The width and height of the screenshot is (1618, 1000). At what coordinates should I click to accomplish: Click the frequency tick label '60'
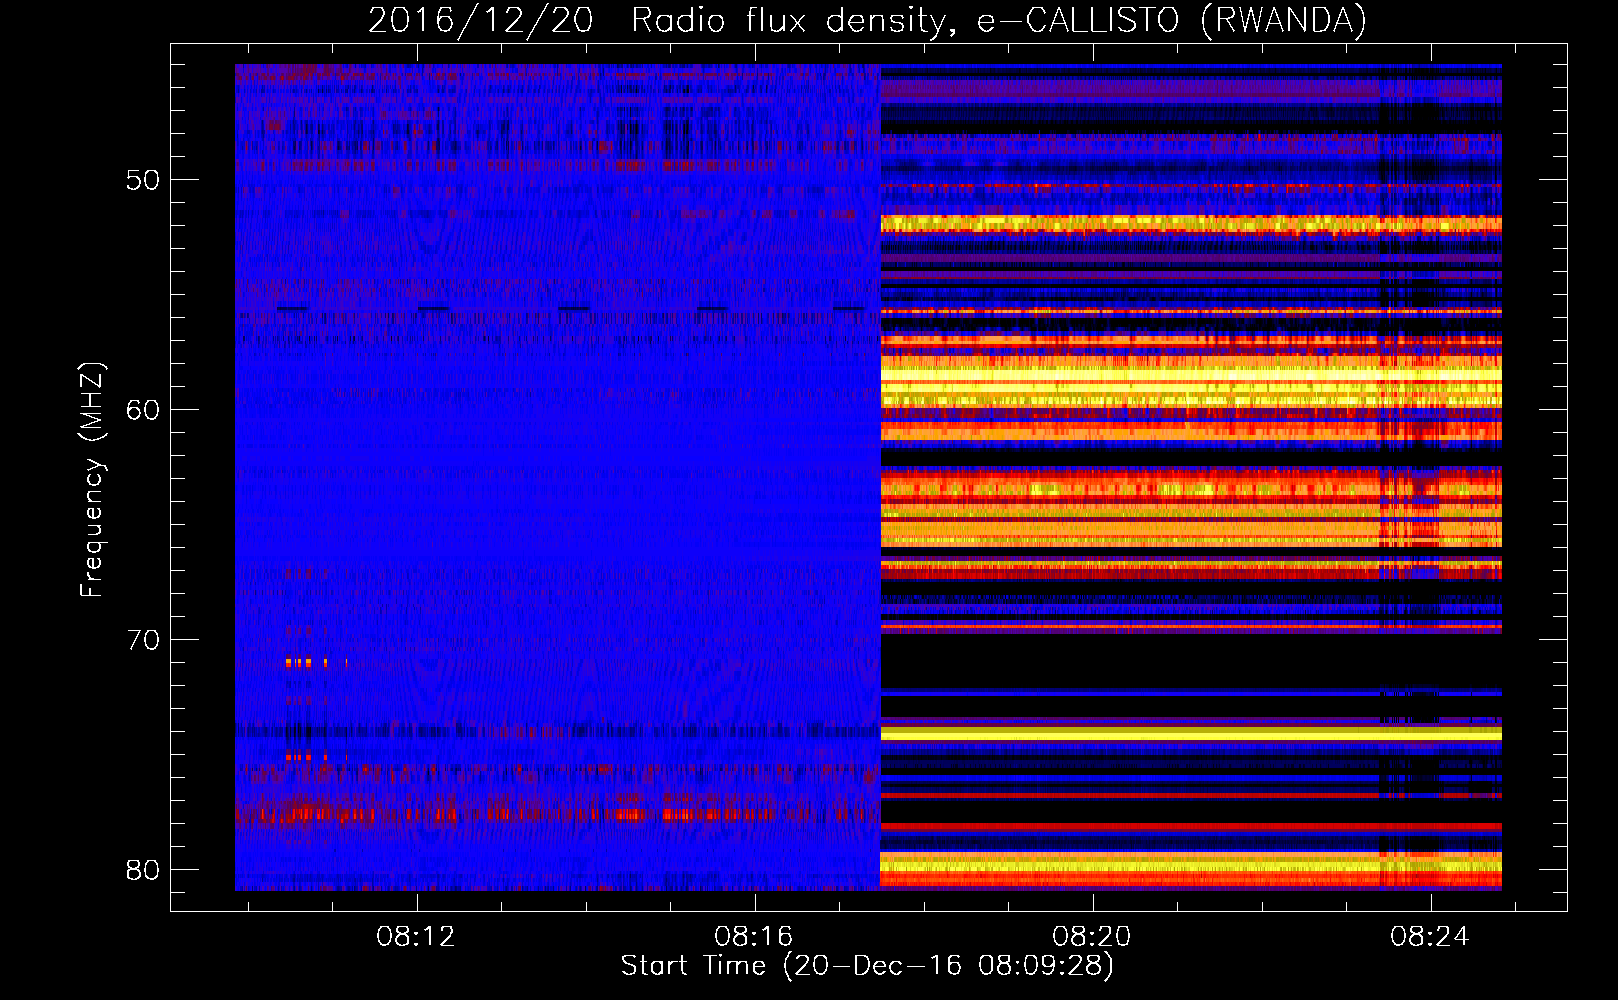pos(143,410)
